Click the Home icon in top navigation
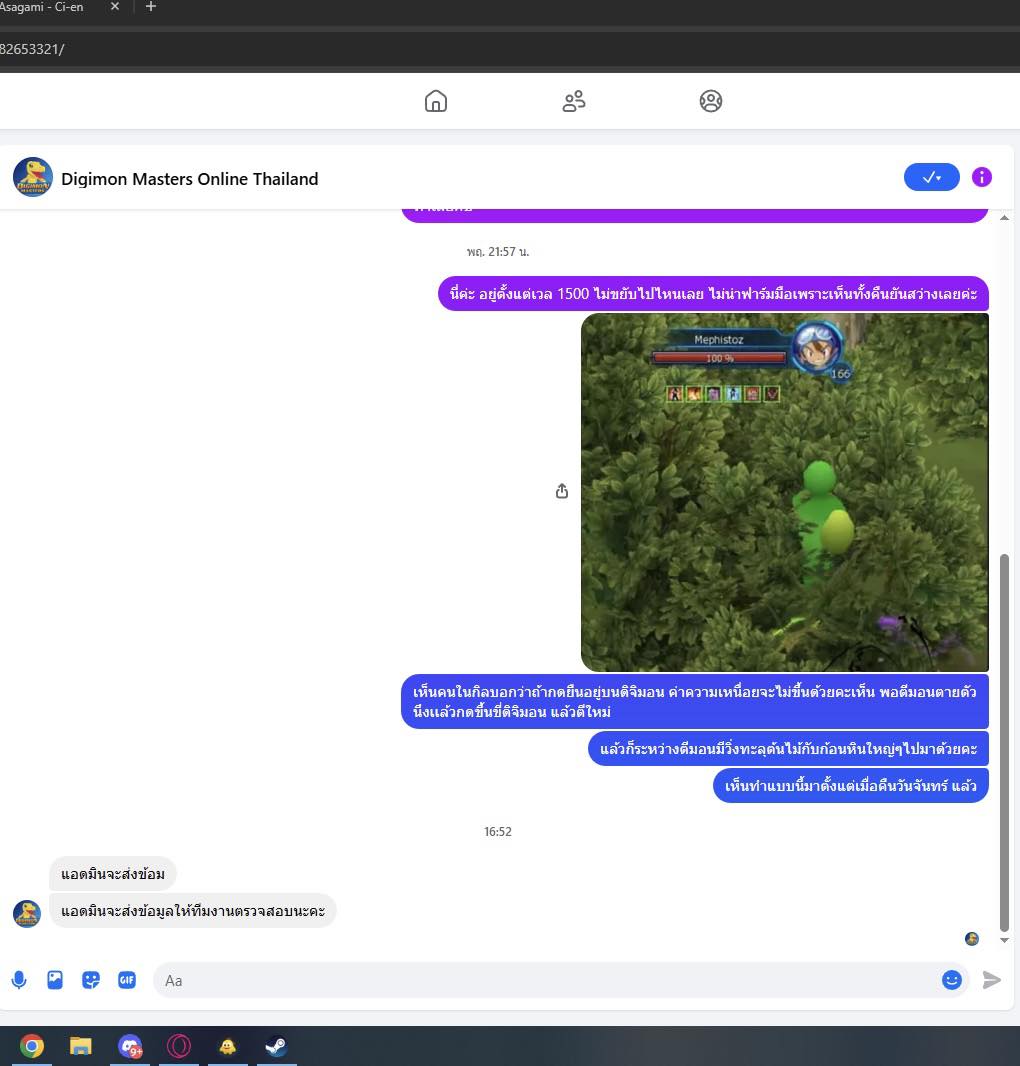This screenshot has height=1066, width=1020. click(x=436, y=101)
